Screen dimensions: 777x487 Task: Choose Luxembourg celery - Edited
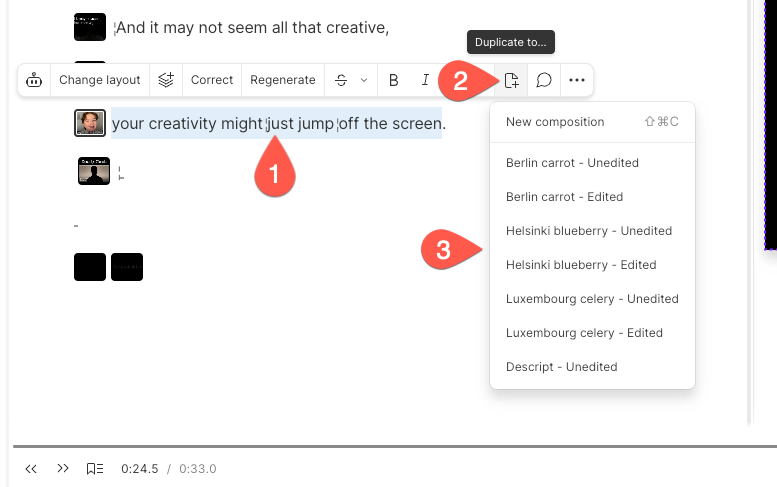click(592, 333)
